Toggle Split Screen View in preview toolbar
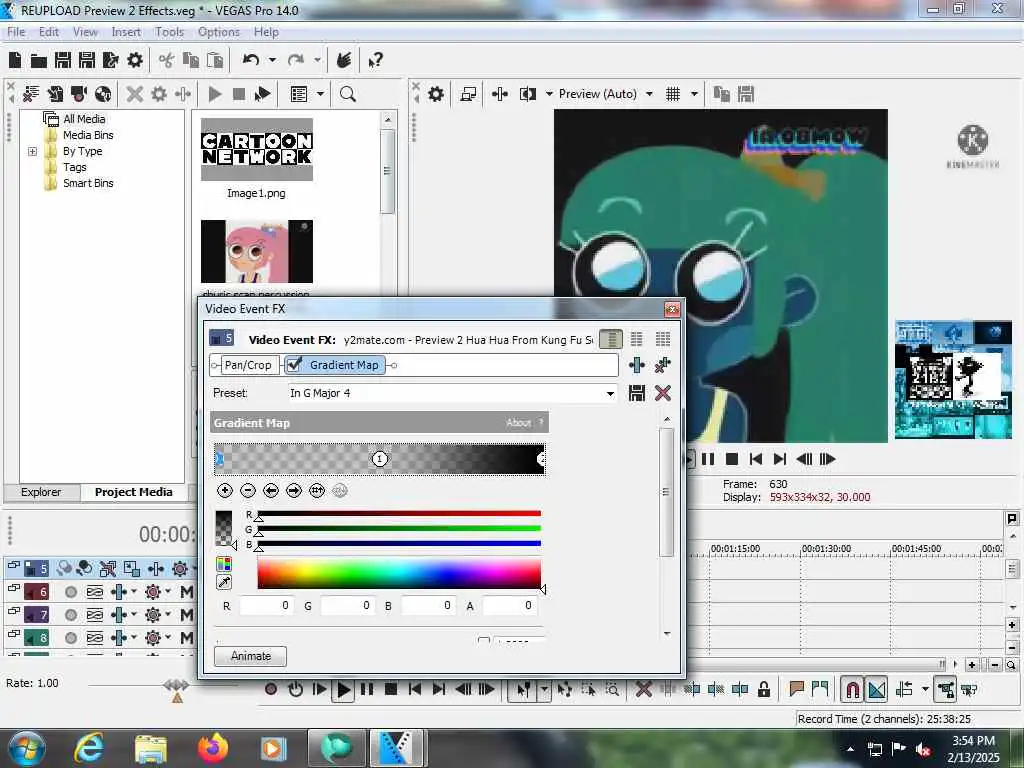Viewport: 1024px width, 768px height. click(x=528, y=94)
